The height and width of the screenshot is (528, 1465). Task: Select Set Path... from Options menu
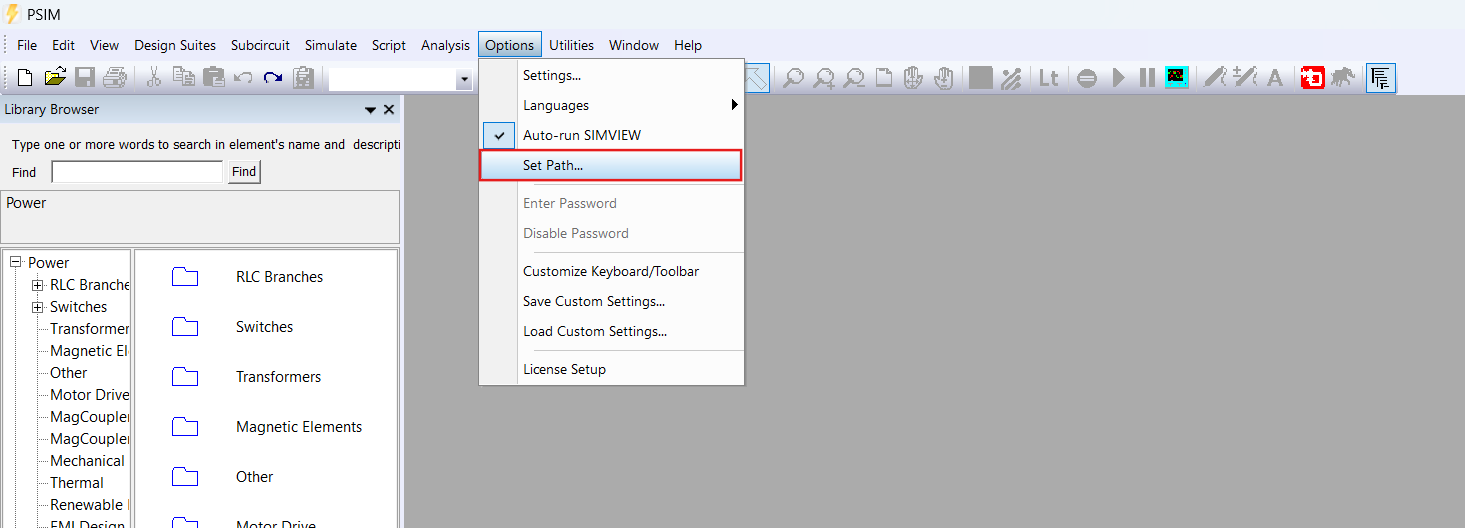click(x=611, y=165)
